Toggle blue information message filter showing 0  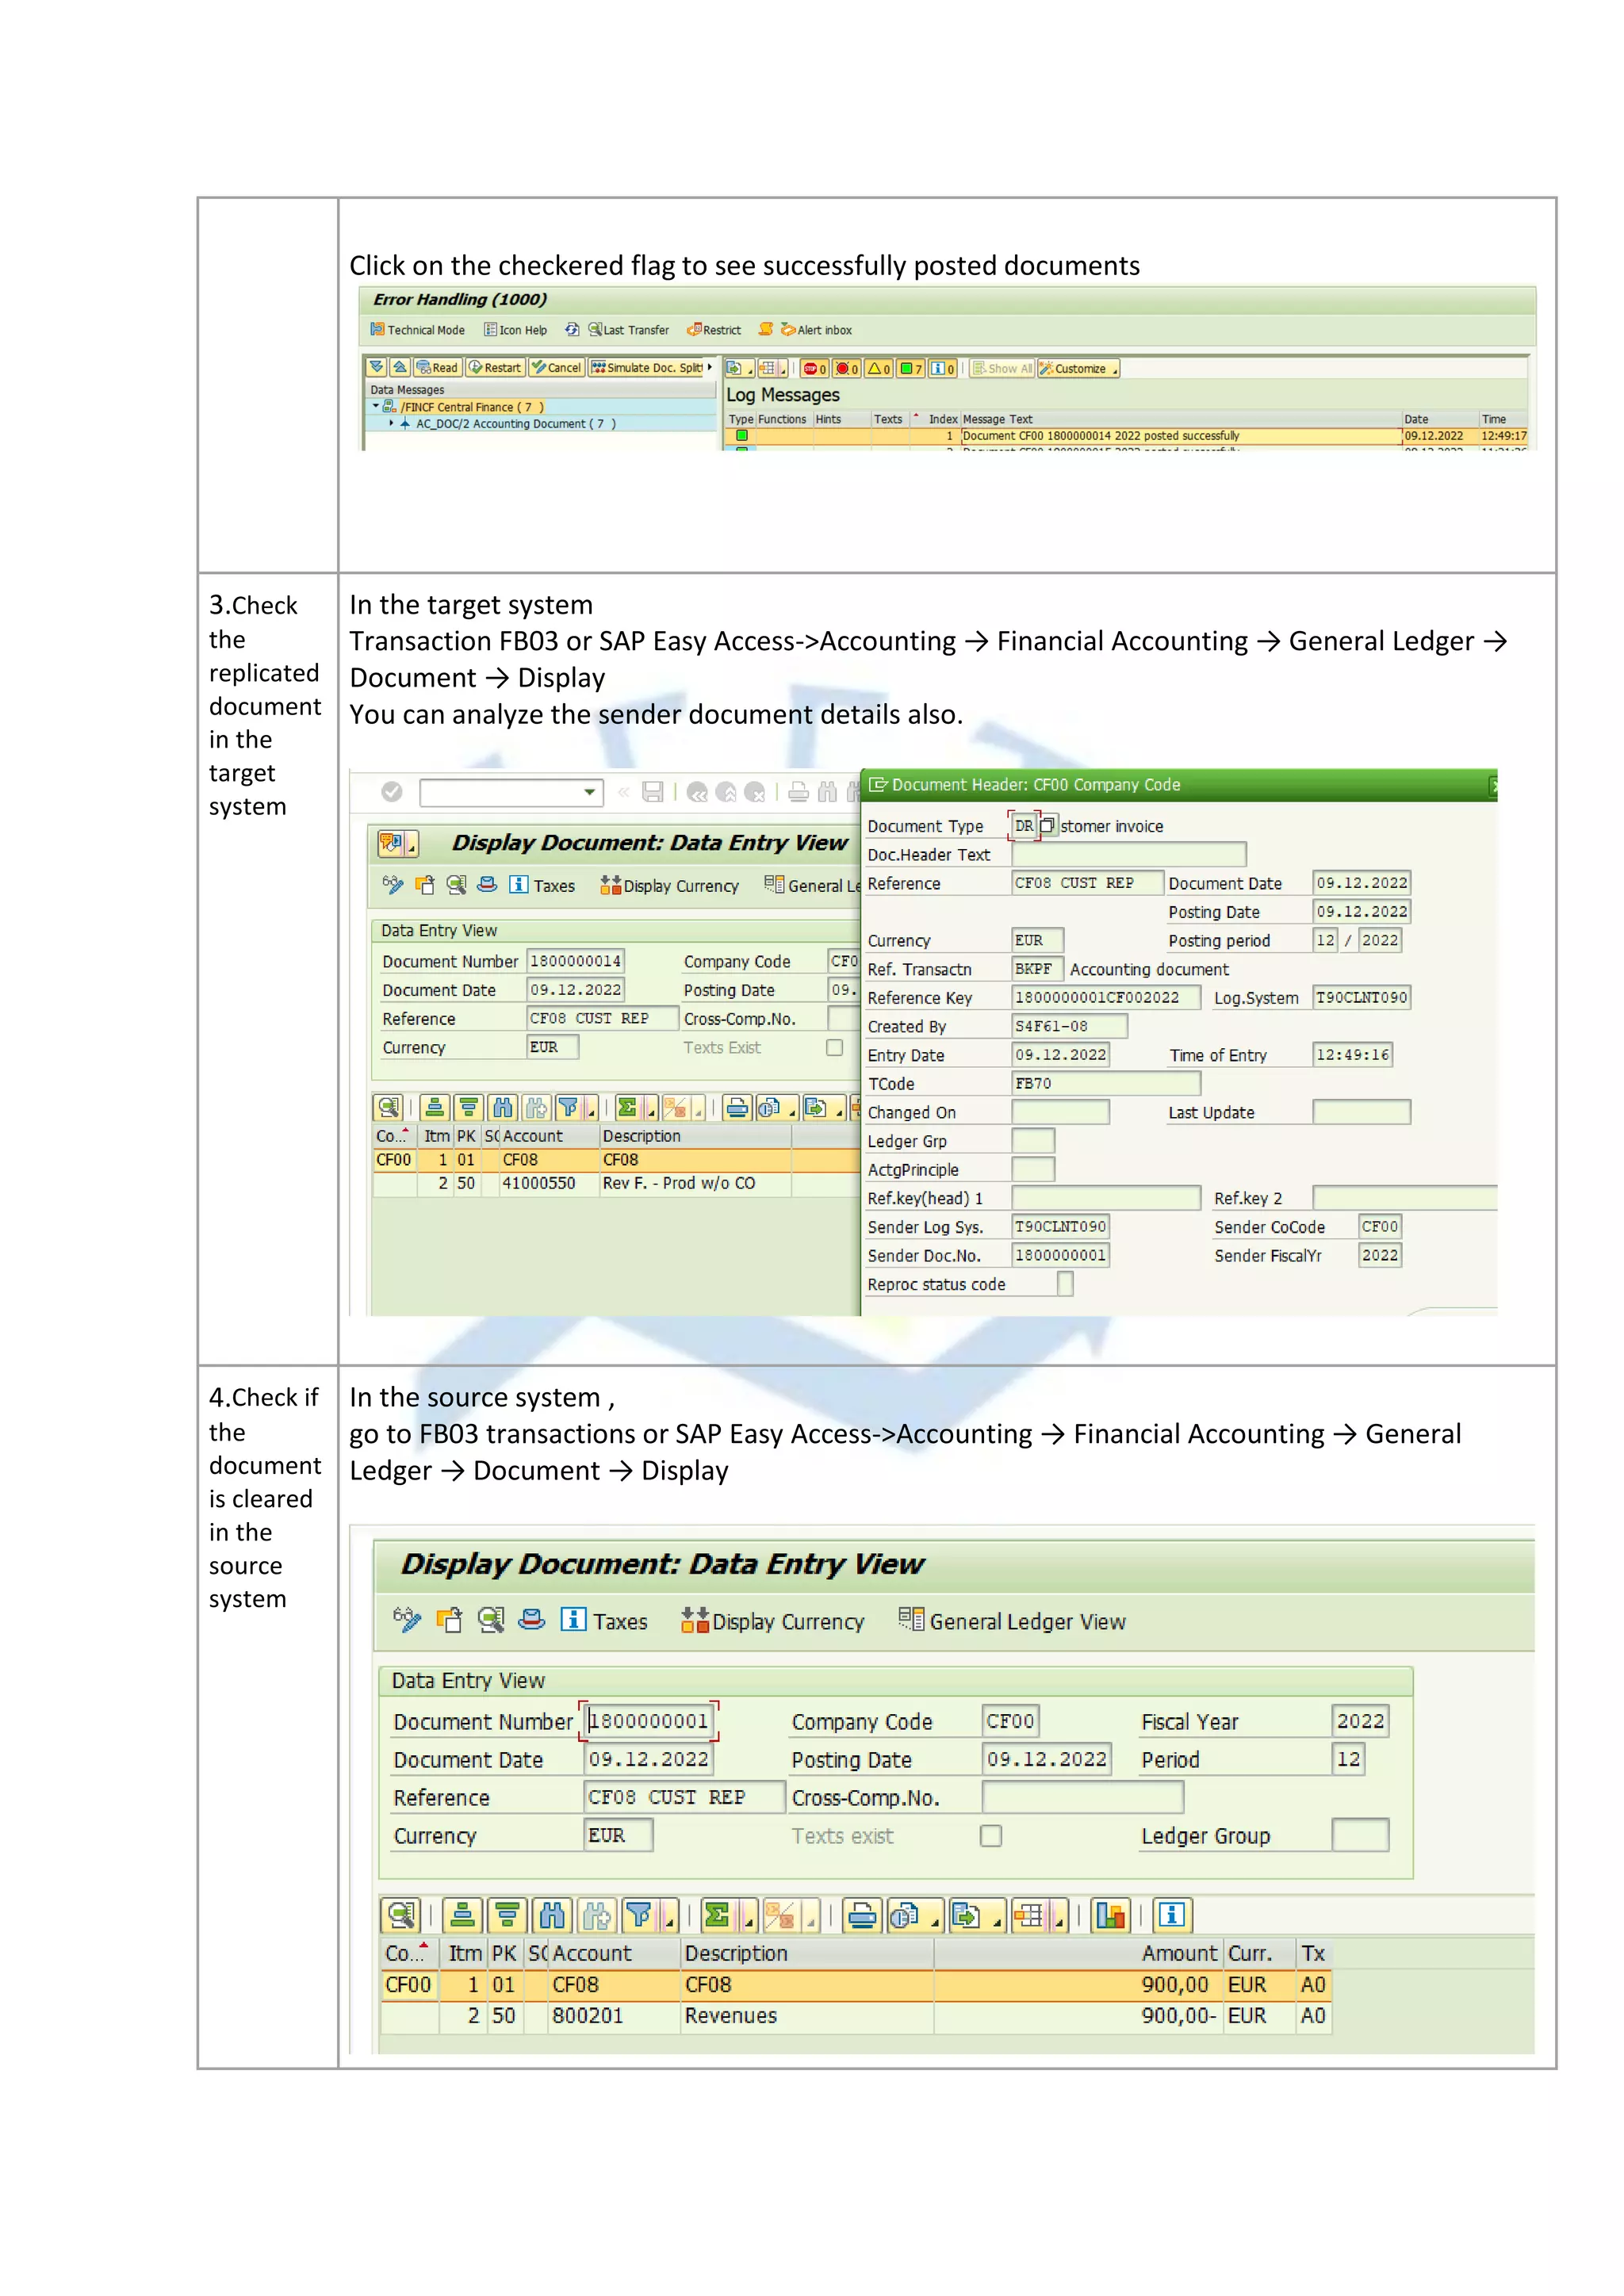(x=943, y=368)
